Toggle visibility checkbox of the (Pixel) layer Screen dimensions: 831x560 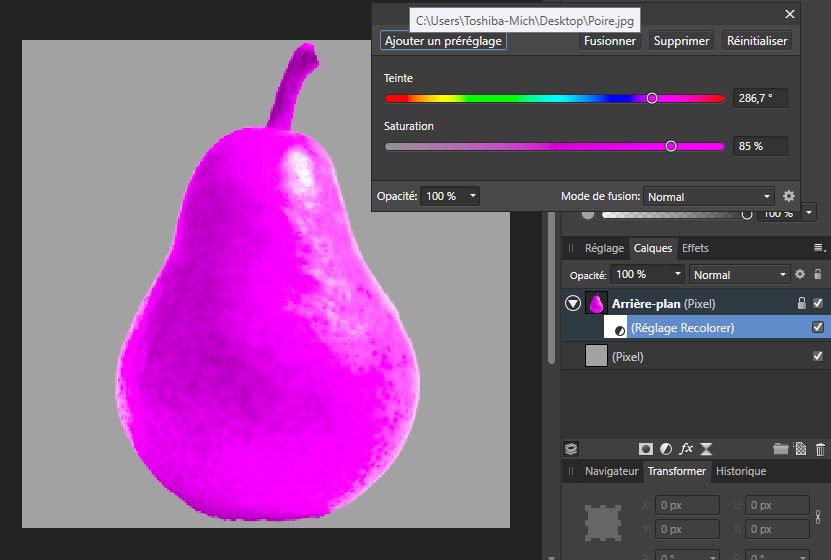(x=818, y=355)
